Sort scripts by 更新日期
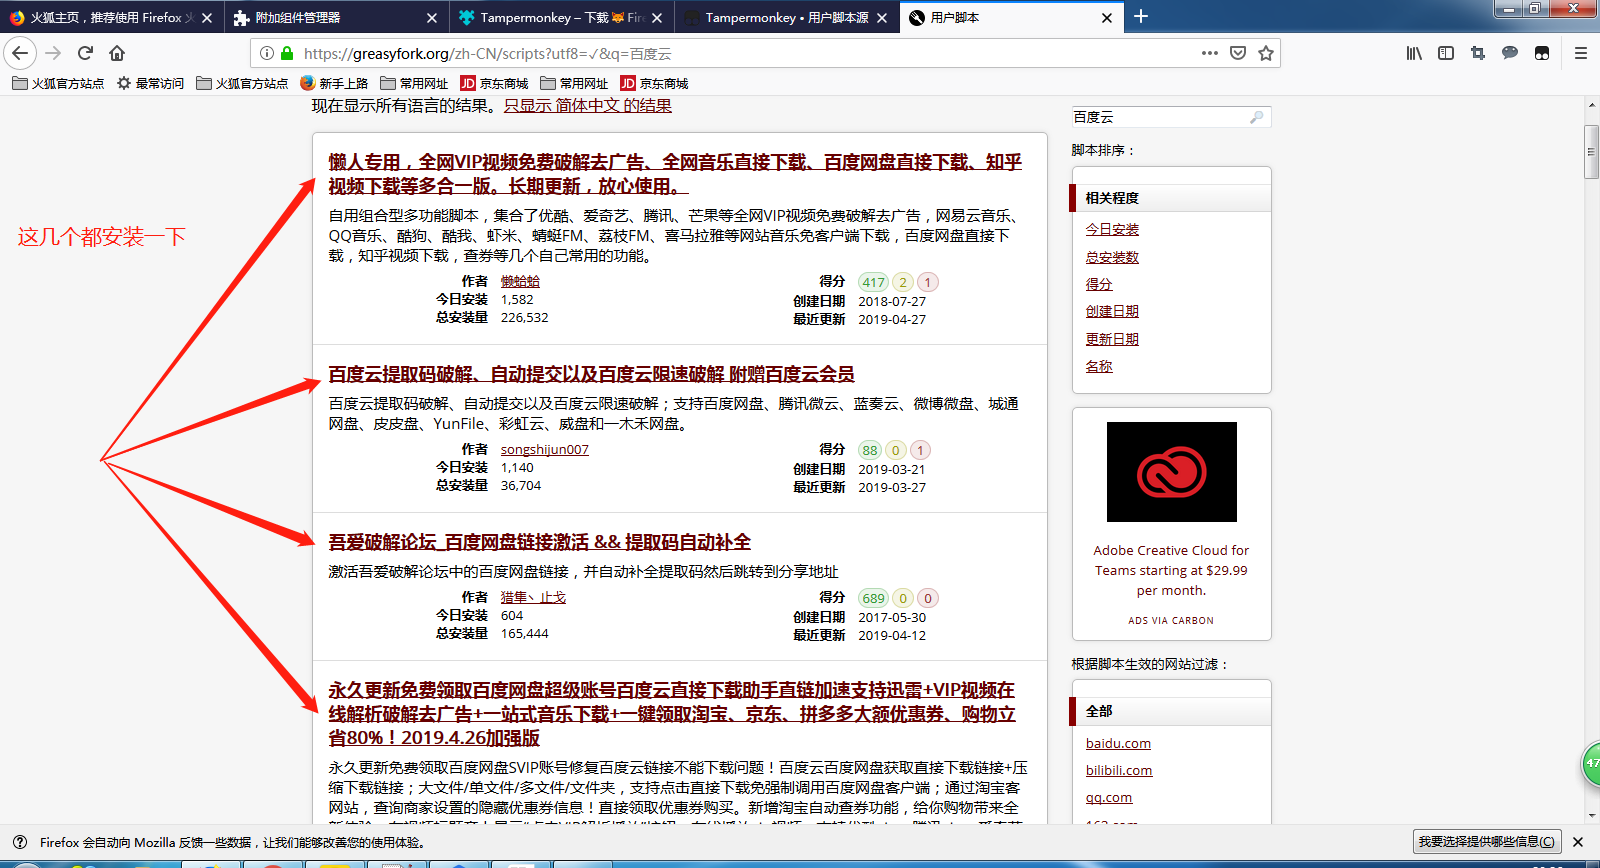The width and height of the screenshot is (1600, 868). (1112, 339)
